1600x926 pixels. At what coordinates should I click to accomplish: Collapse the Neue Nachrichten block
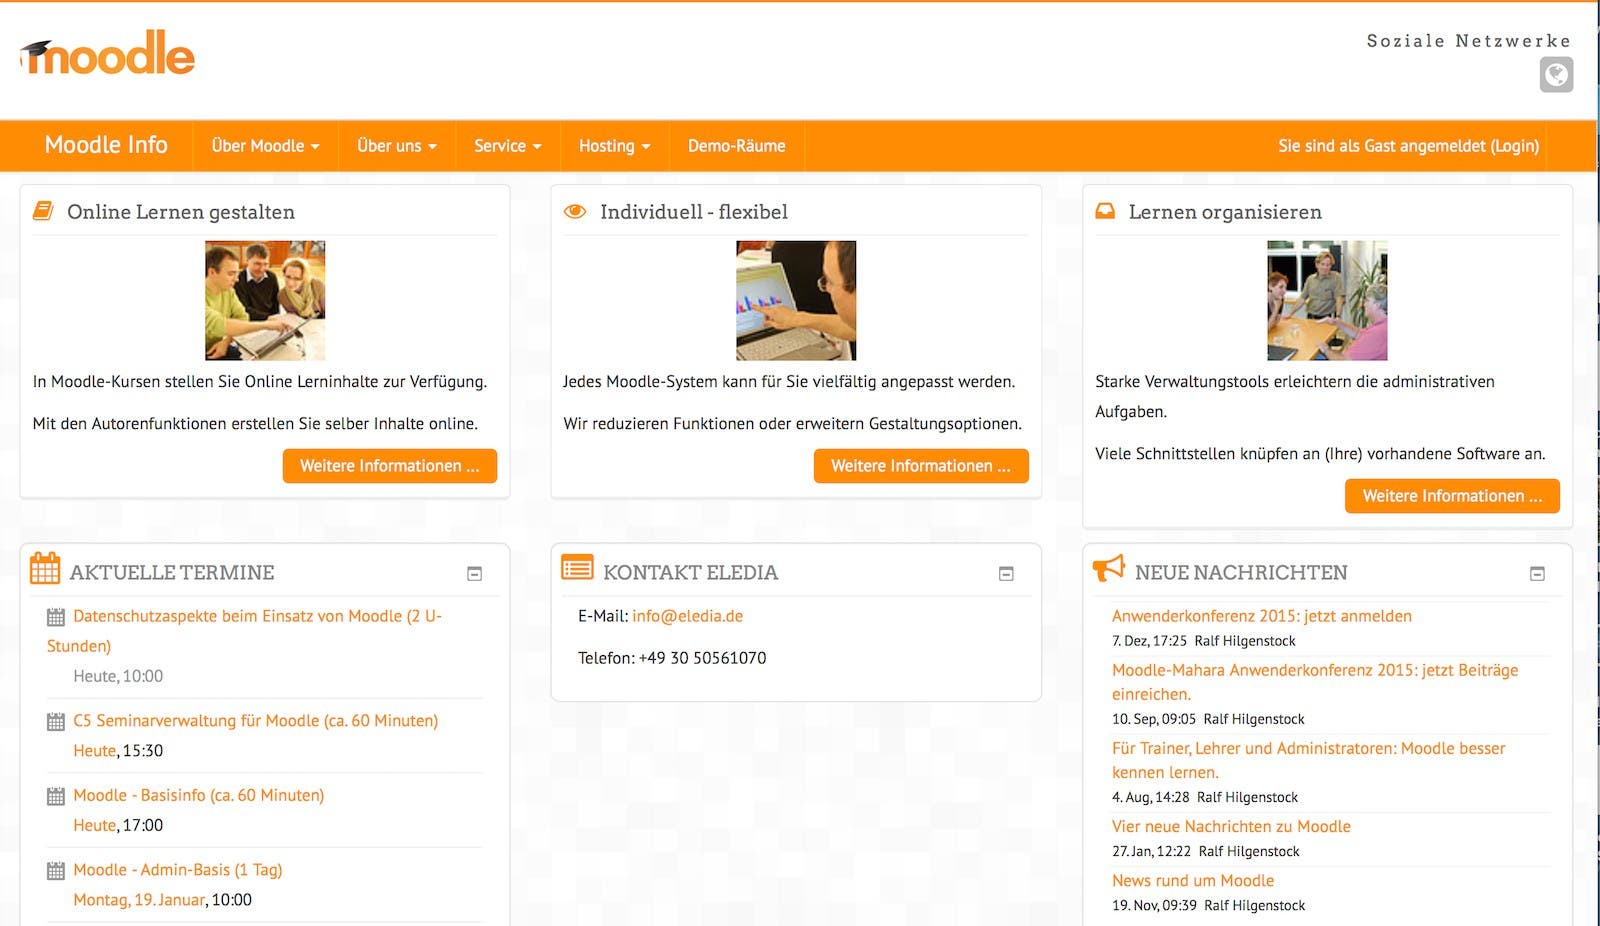1538,574
